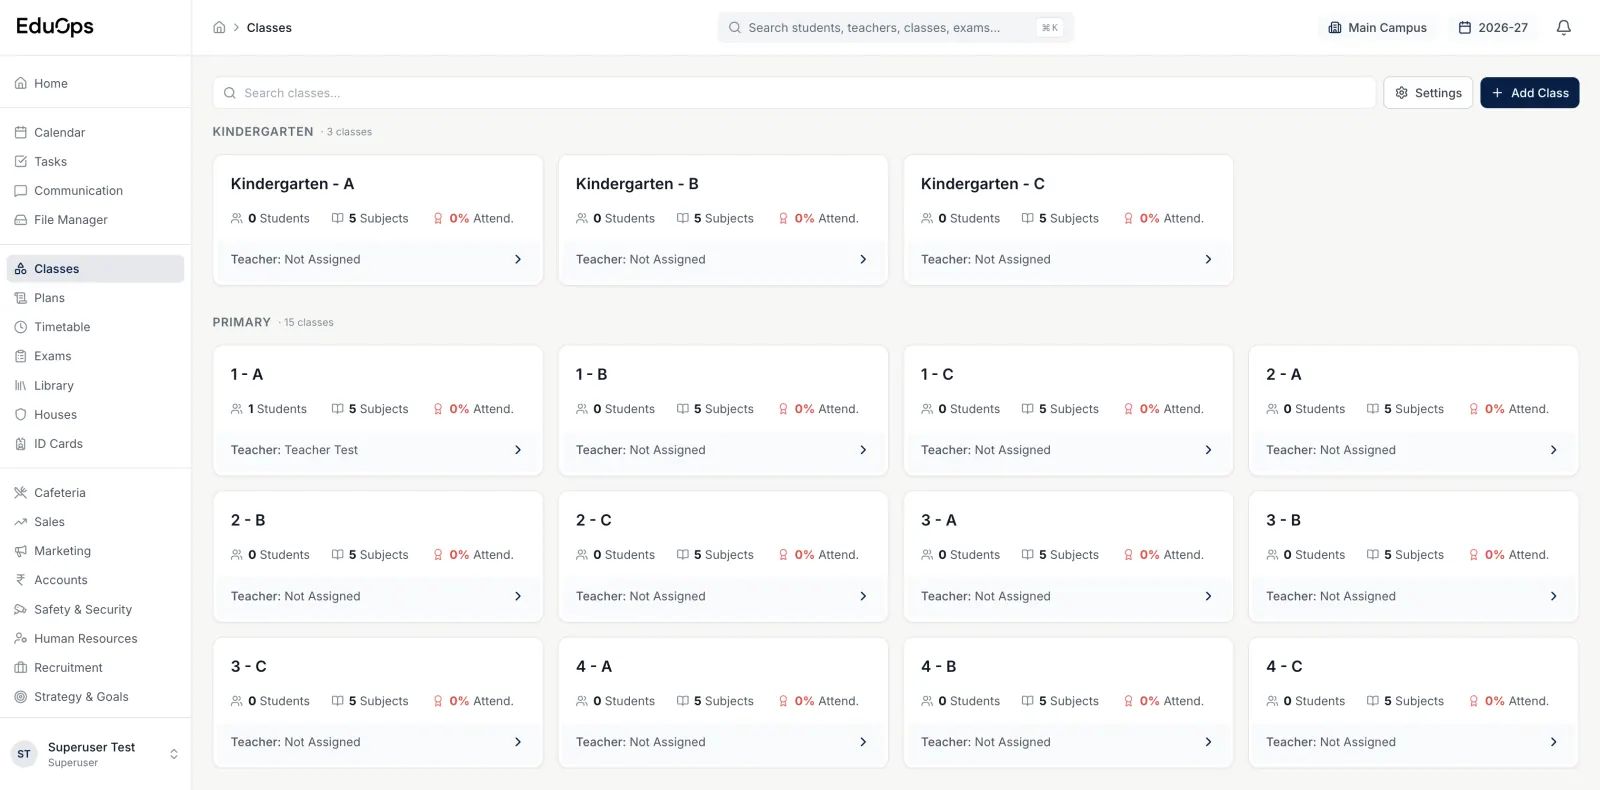Click the Calendar sidebar icon
Image resolution: width=1600 pixels, height=790 pixels.
20,132
